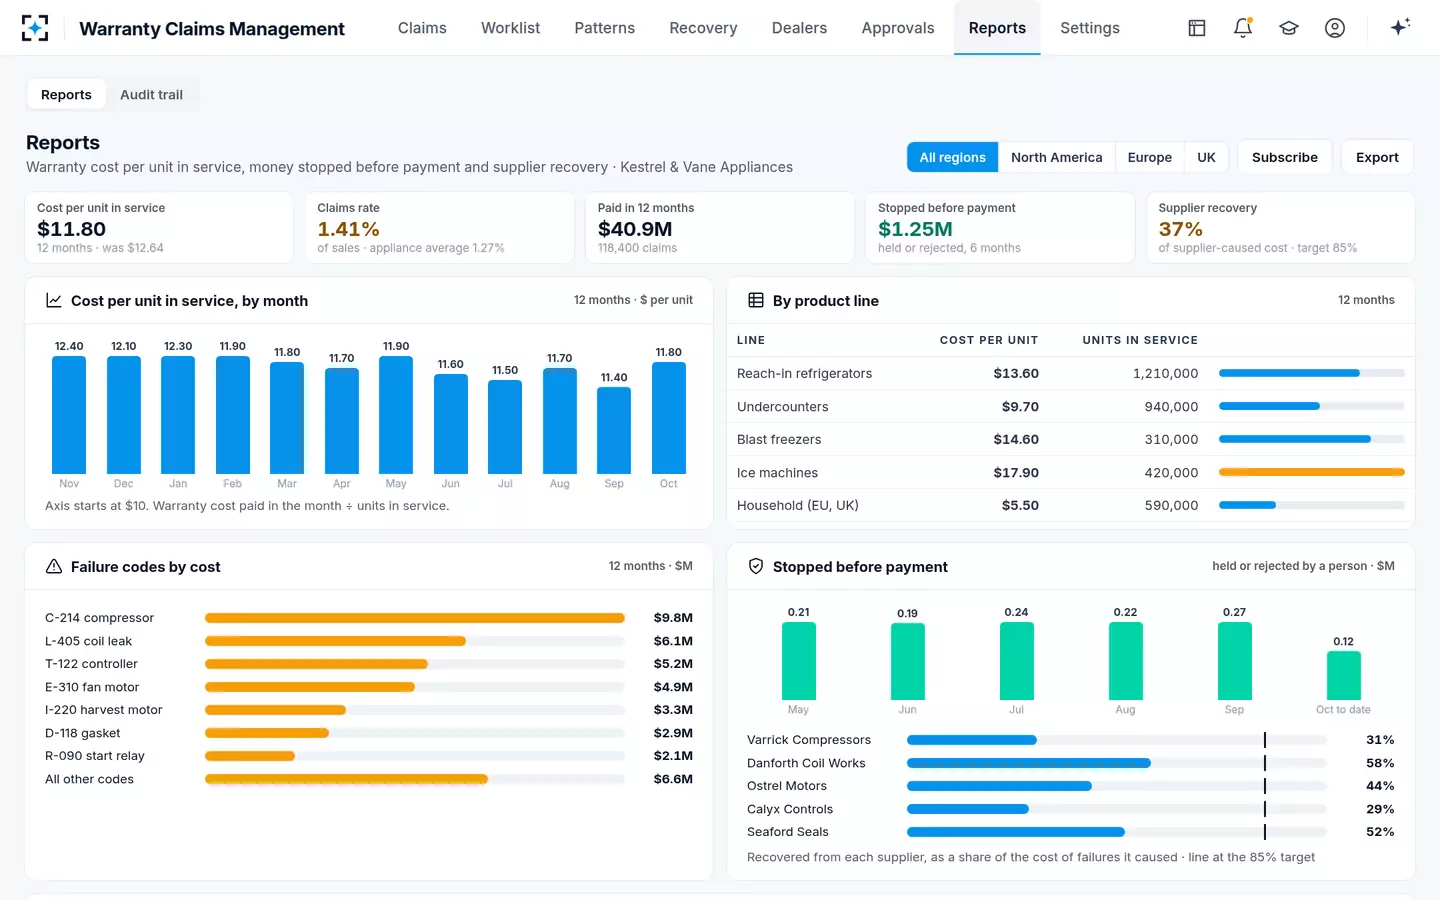Select the All other codes row
1440x900 pixels.
pos(369,779)
